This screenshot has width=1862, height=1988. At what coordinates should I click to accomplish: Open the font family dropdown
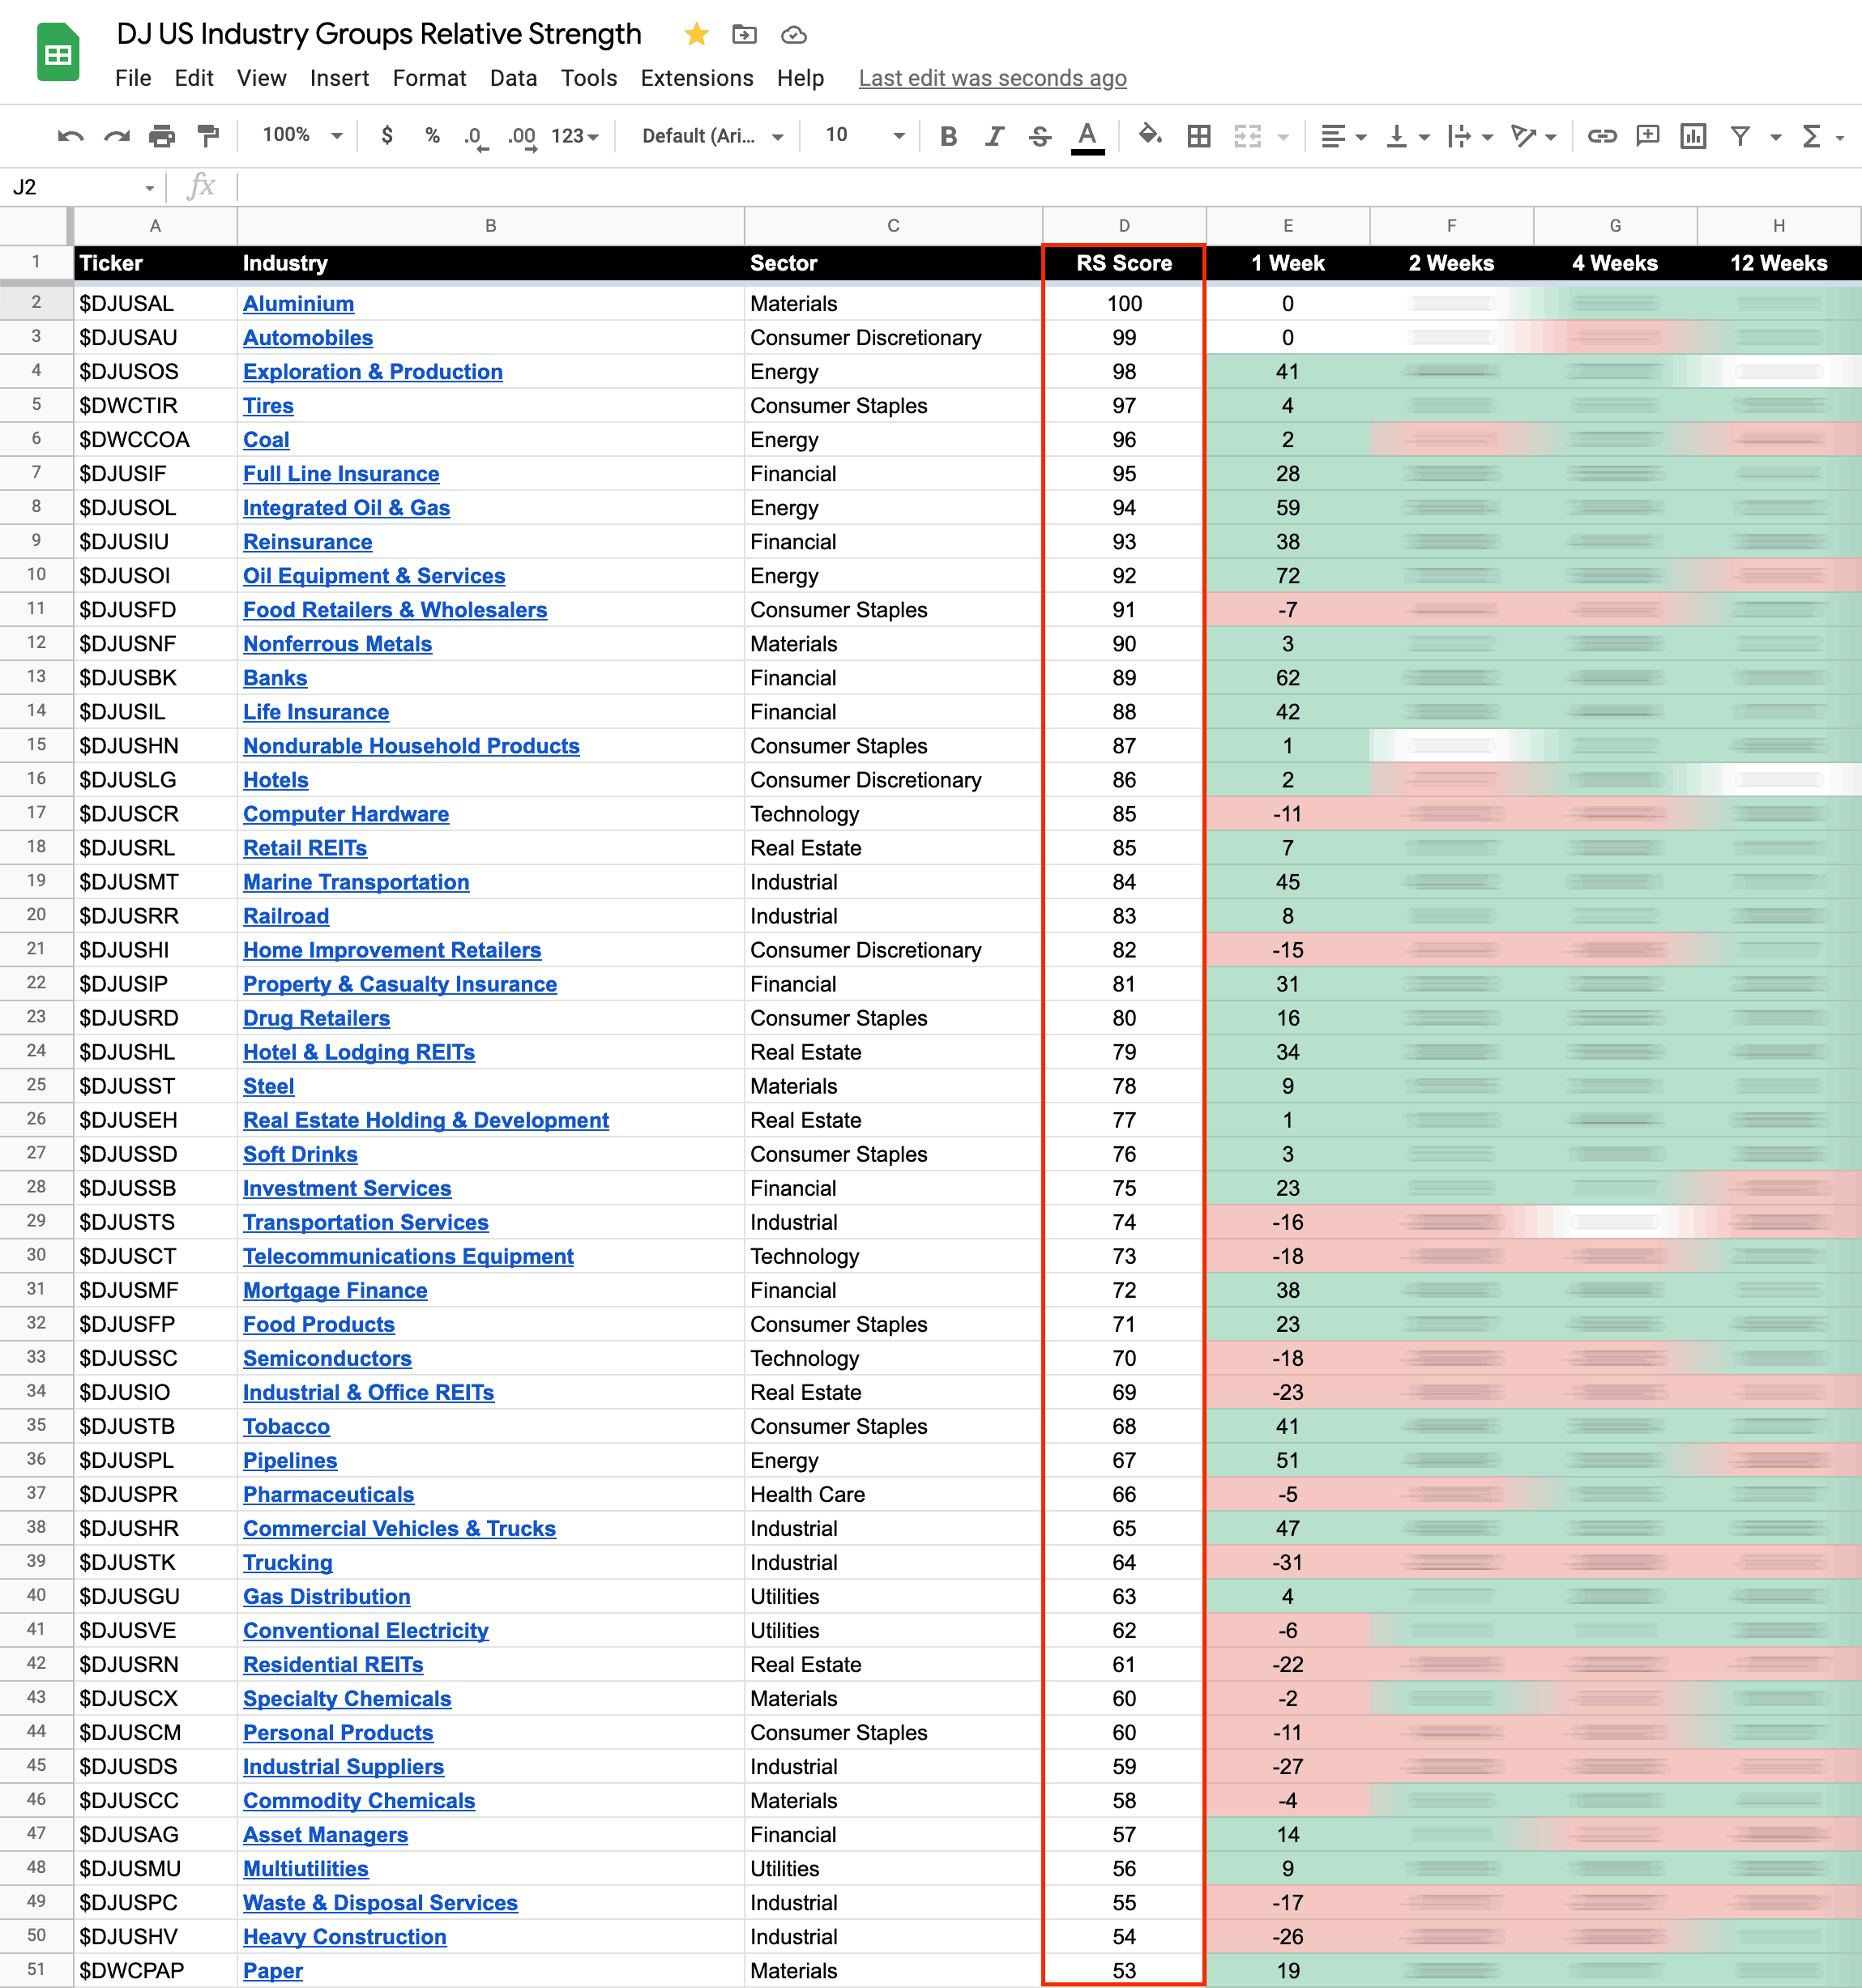pyautogui.click(x=712, y=136)
